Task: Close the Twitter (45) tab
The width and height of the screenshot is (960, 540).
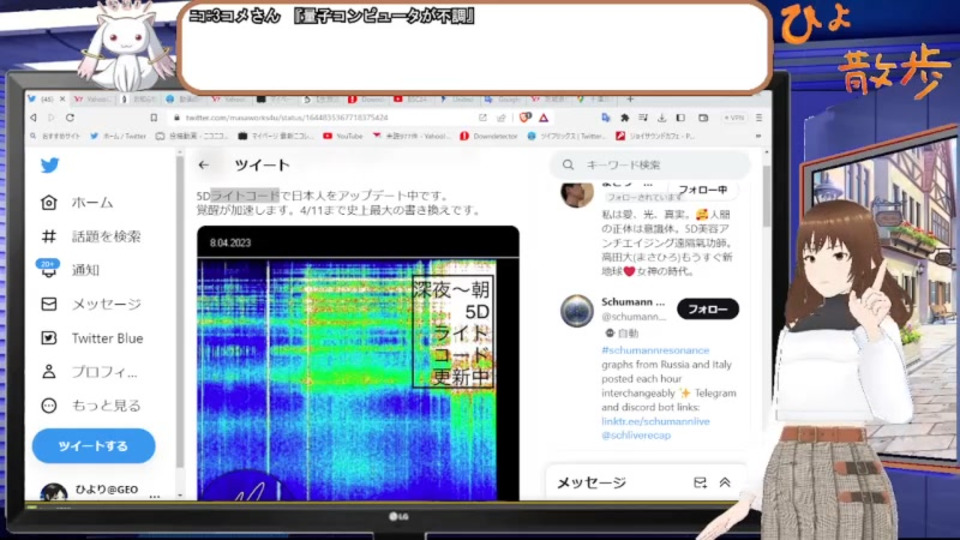Action: click(62, 99)
